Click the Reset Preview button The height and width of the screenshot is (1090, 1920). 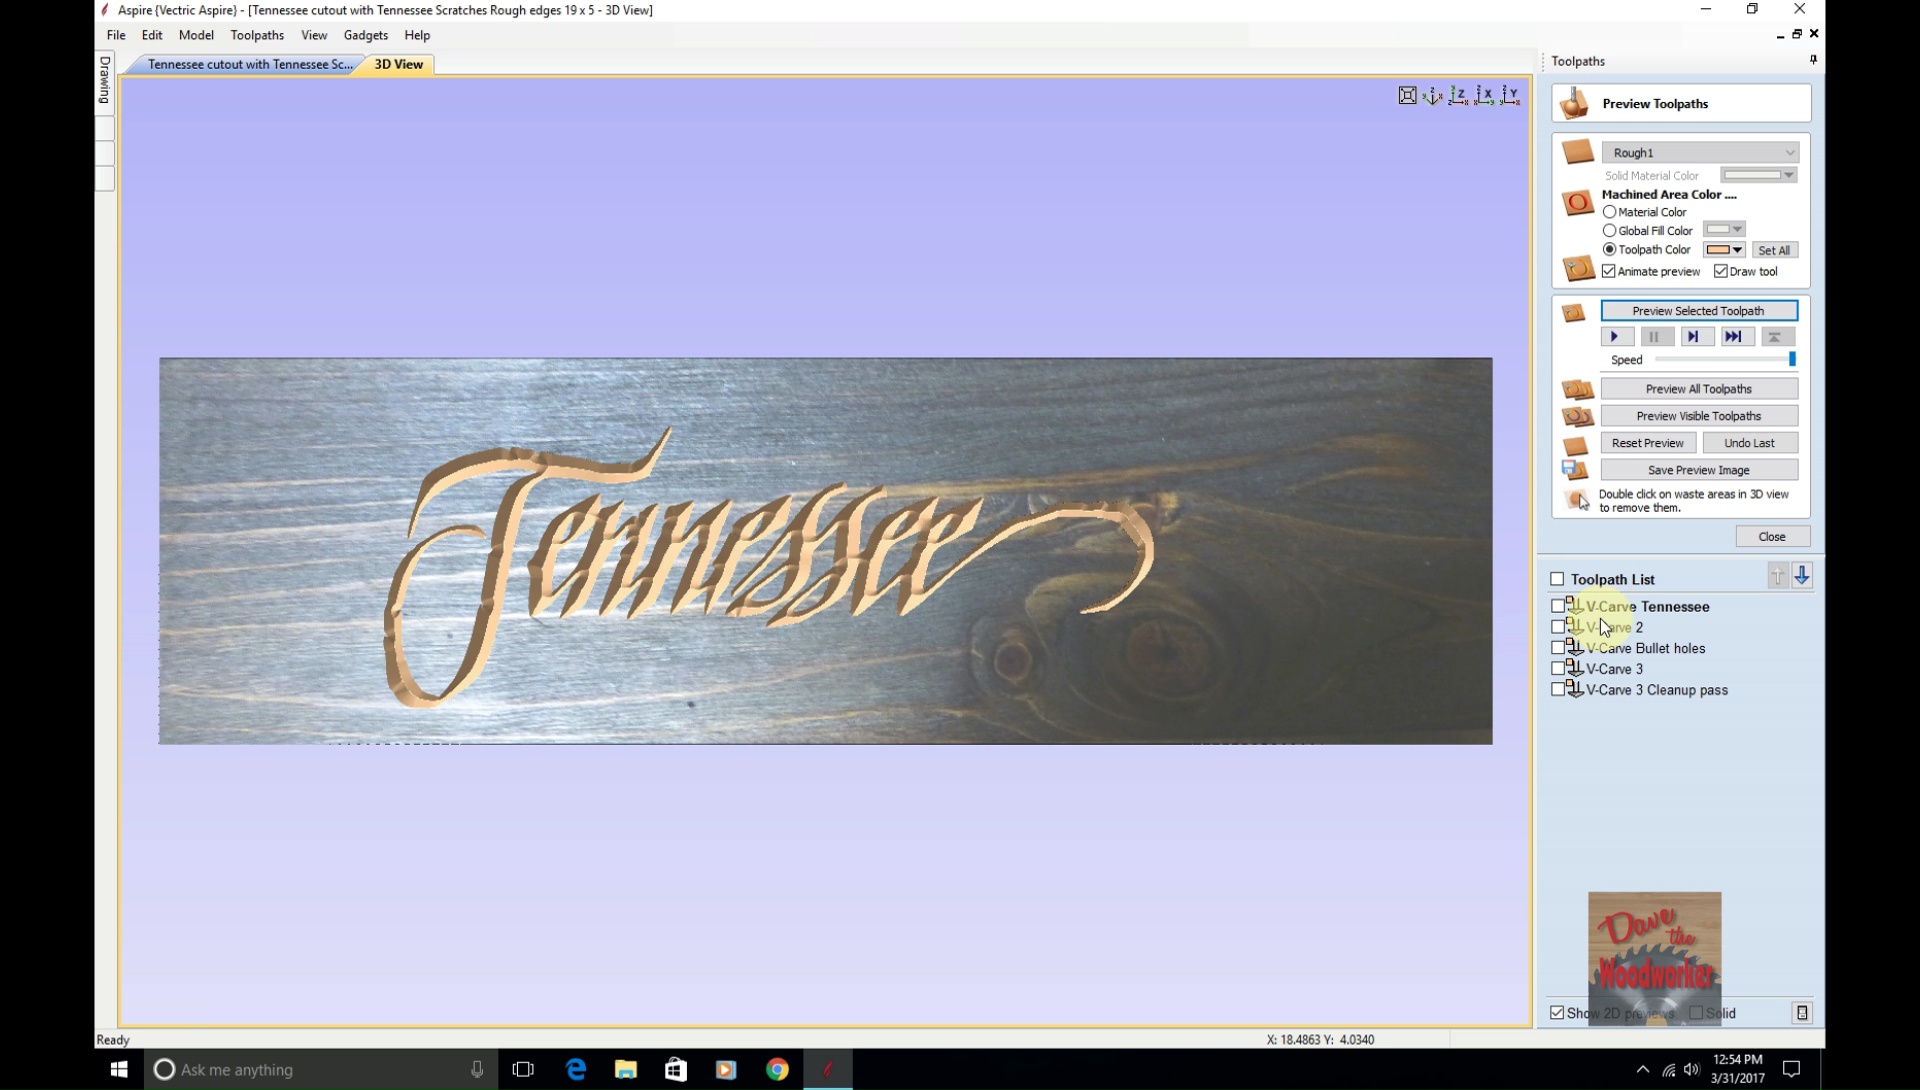[1648, 443]
